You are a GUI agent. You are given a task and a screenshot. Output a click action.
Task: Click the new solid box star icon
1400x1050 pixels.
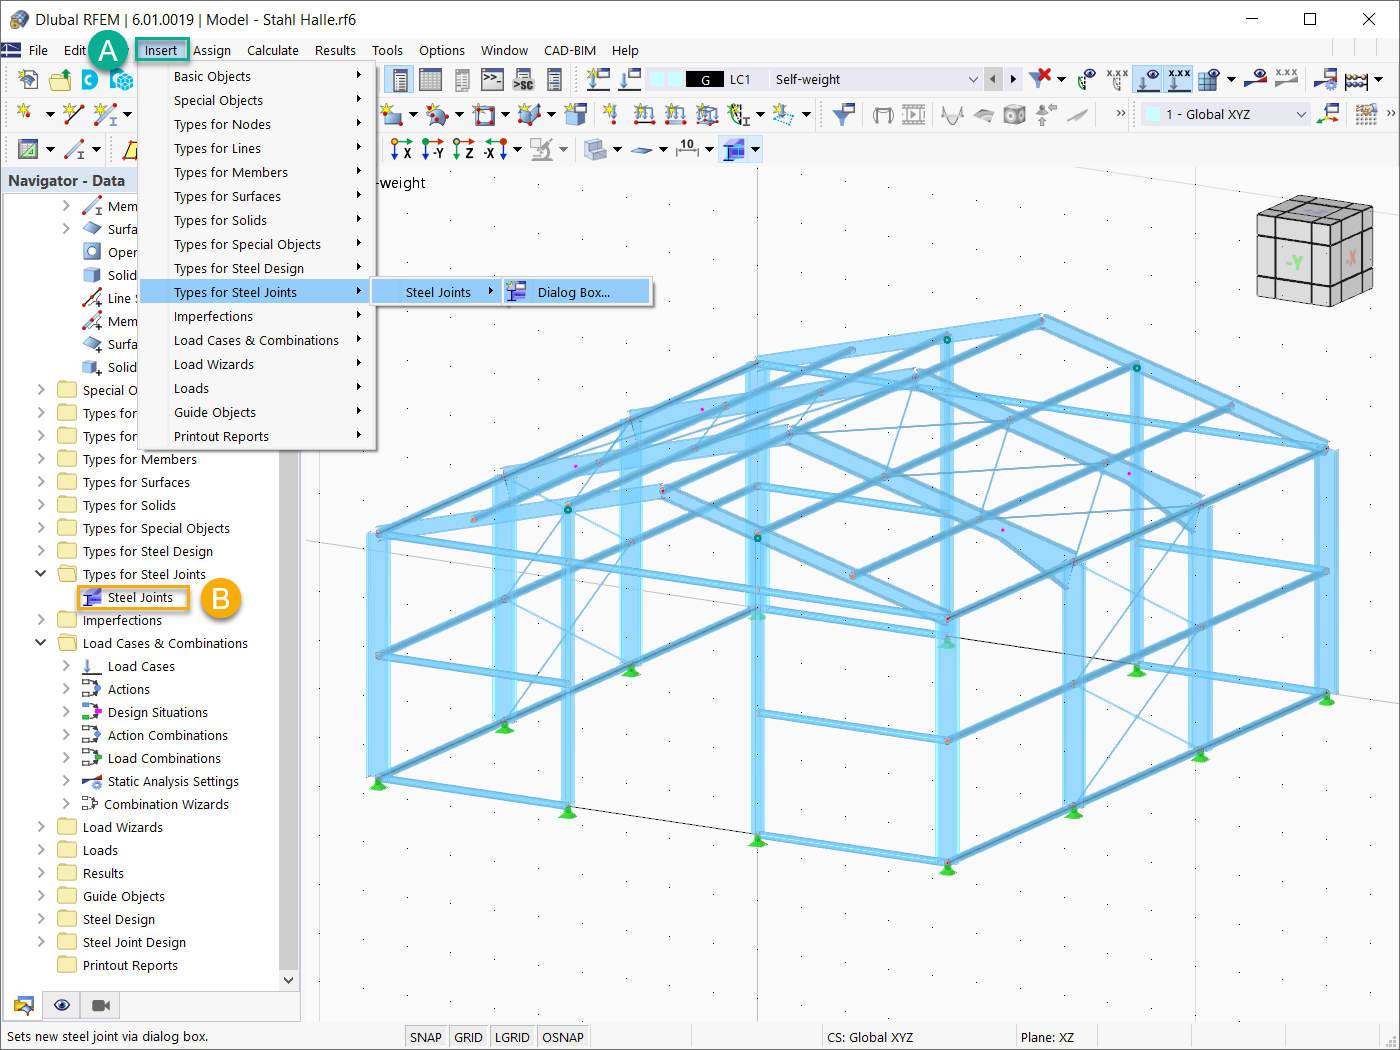[575, 114]
